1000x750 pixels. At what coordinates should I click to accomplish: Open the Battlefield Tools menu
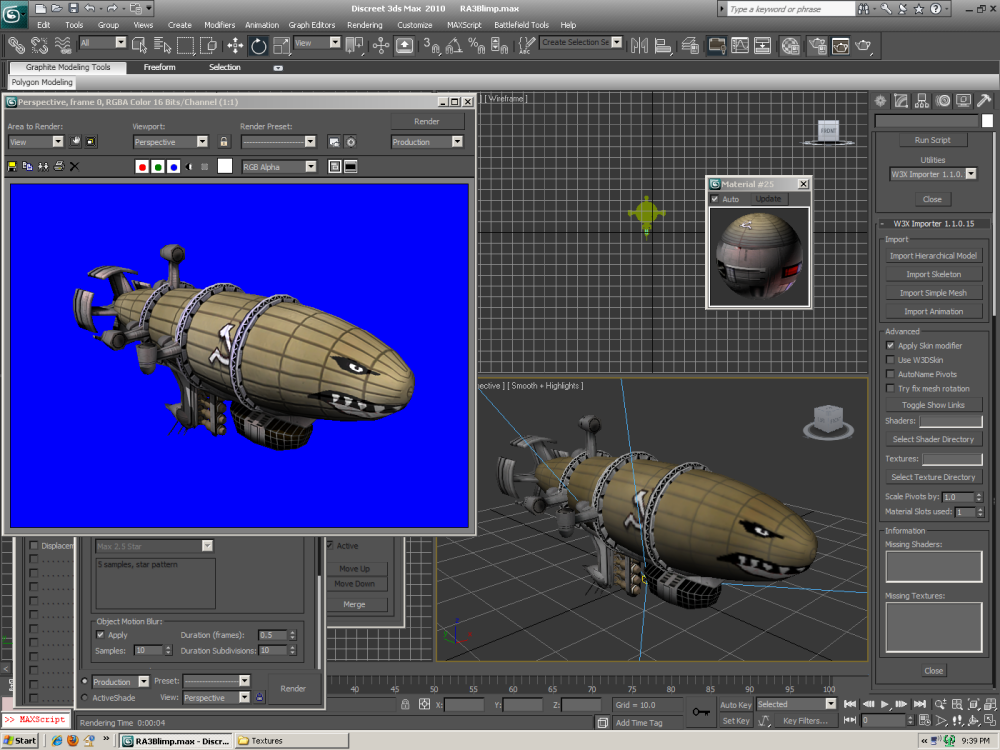point(521,25)
